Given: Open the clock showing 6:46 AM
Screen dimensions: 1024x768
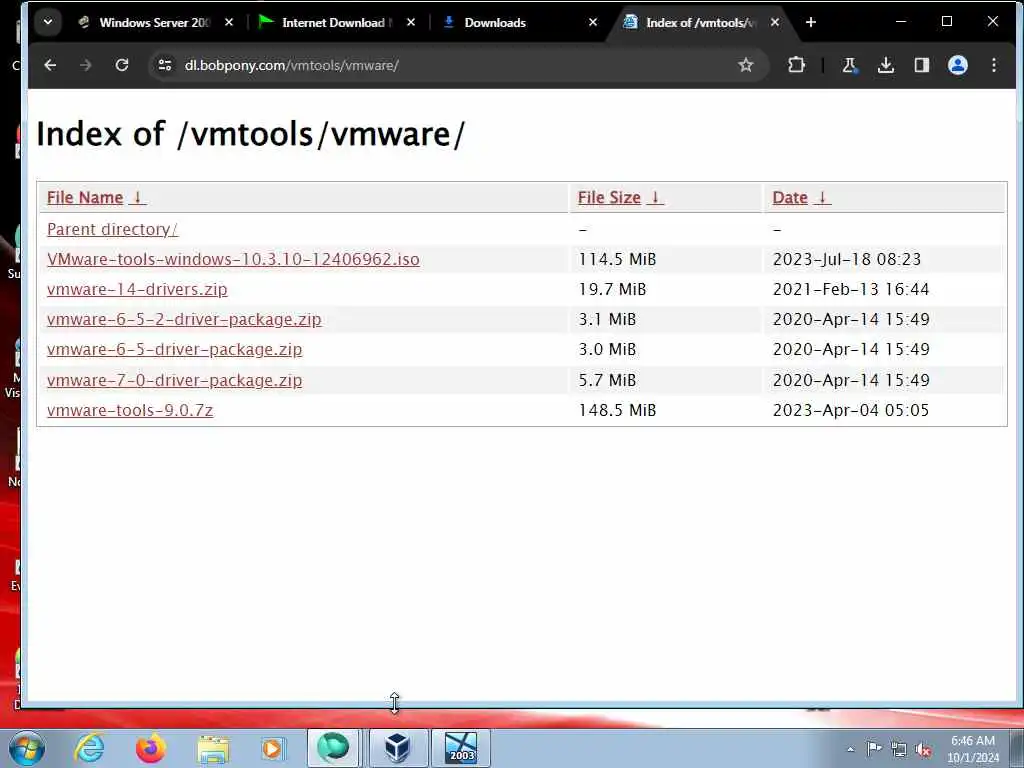Looking at the screenshot, I should [972, 749].
